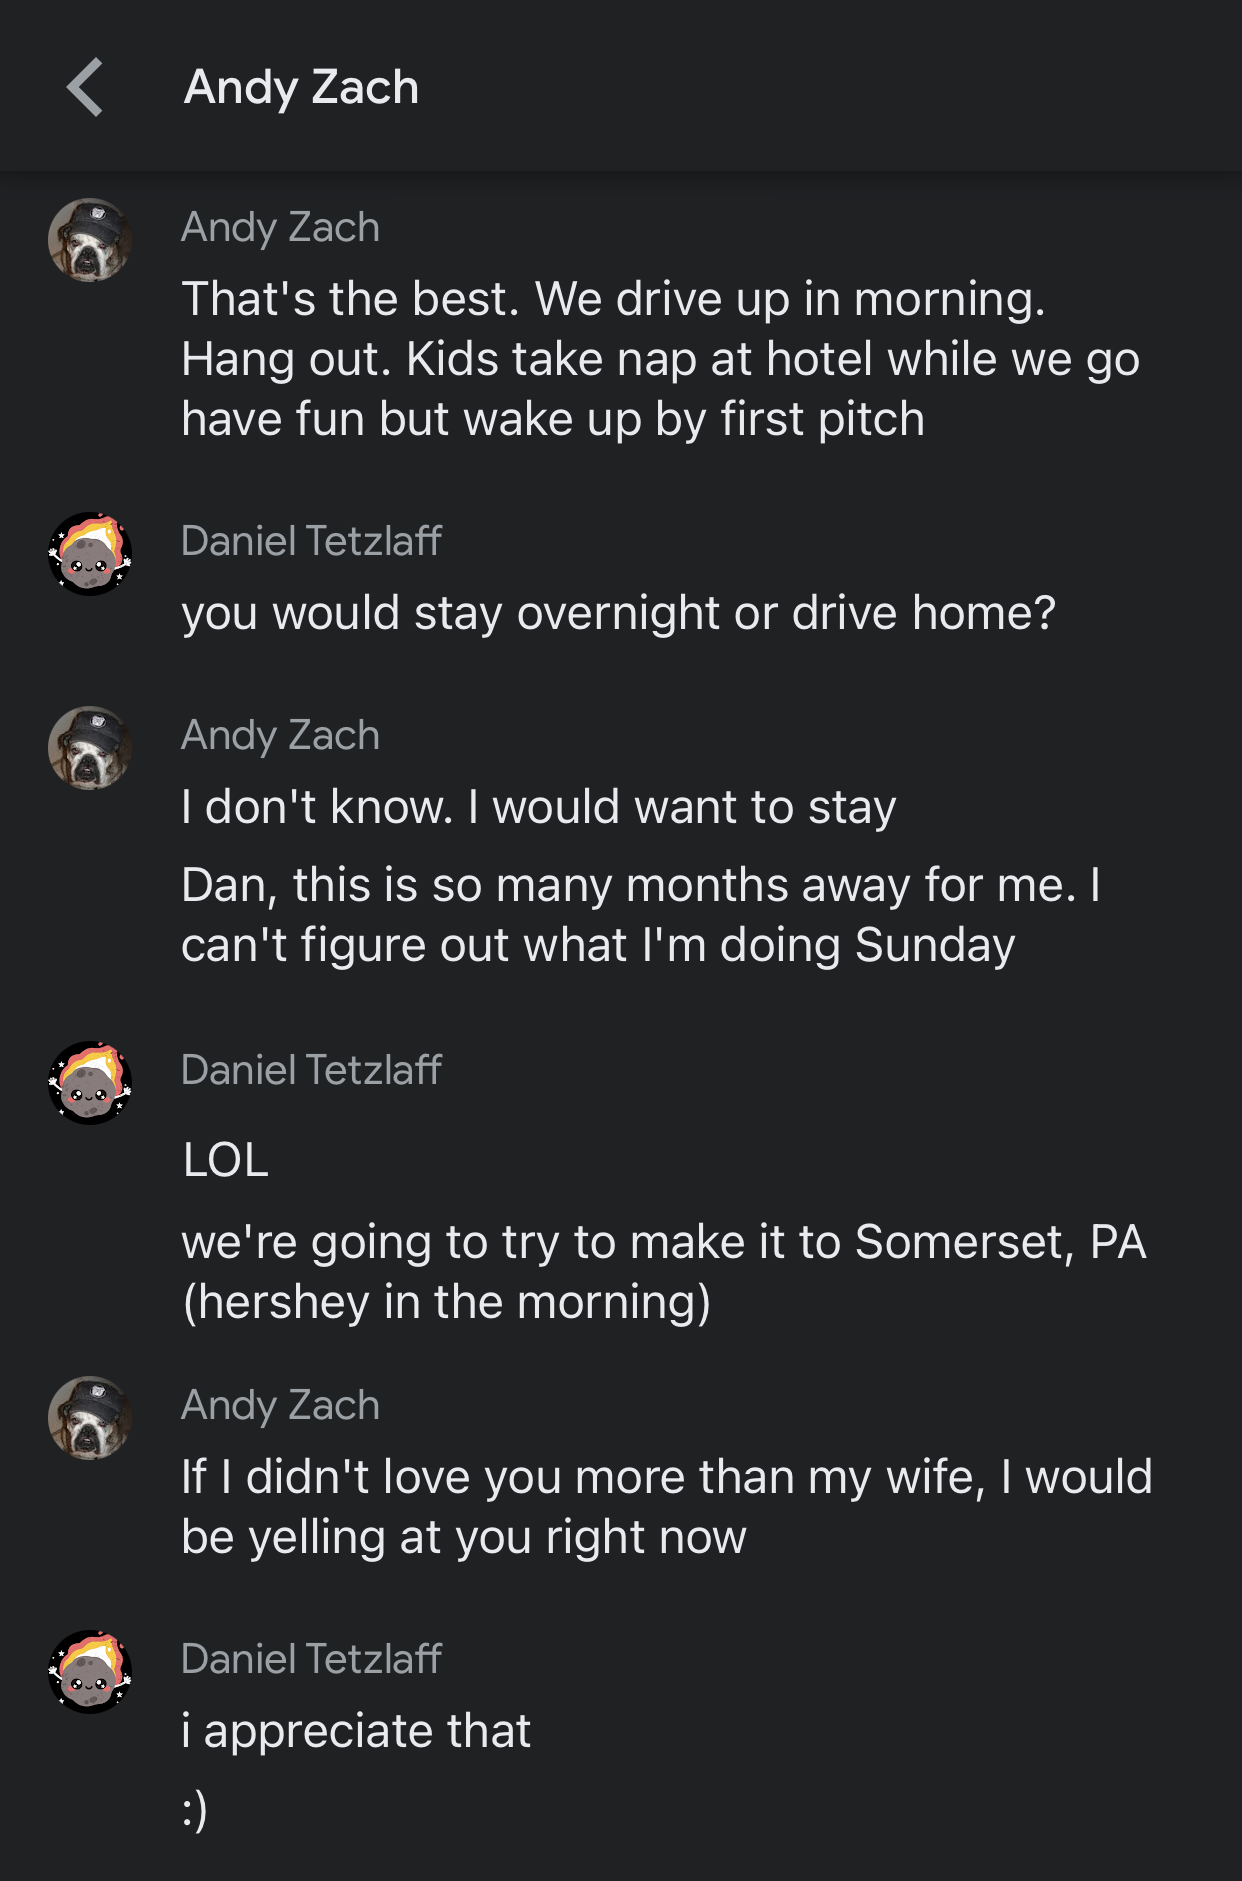Tap the Daniel Tetzlaff name above the LOL message

311,1070
